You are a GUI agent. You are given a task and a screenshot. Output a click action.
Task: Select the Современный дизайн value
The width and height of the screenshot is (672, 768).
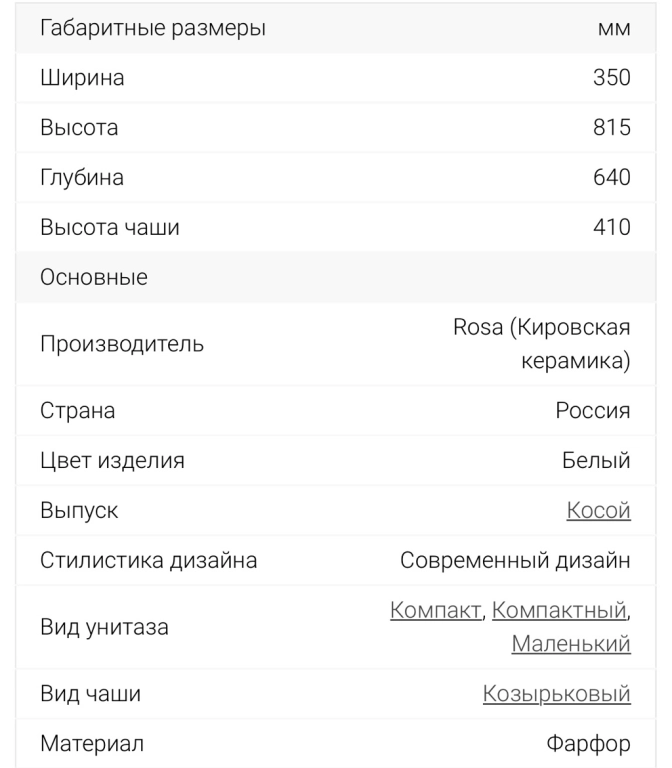515,561
